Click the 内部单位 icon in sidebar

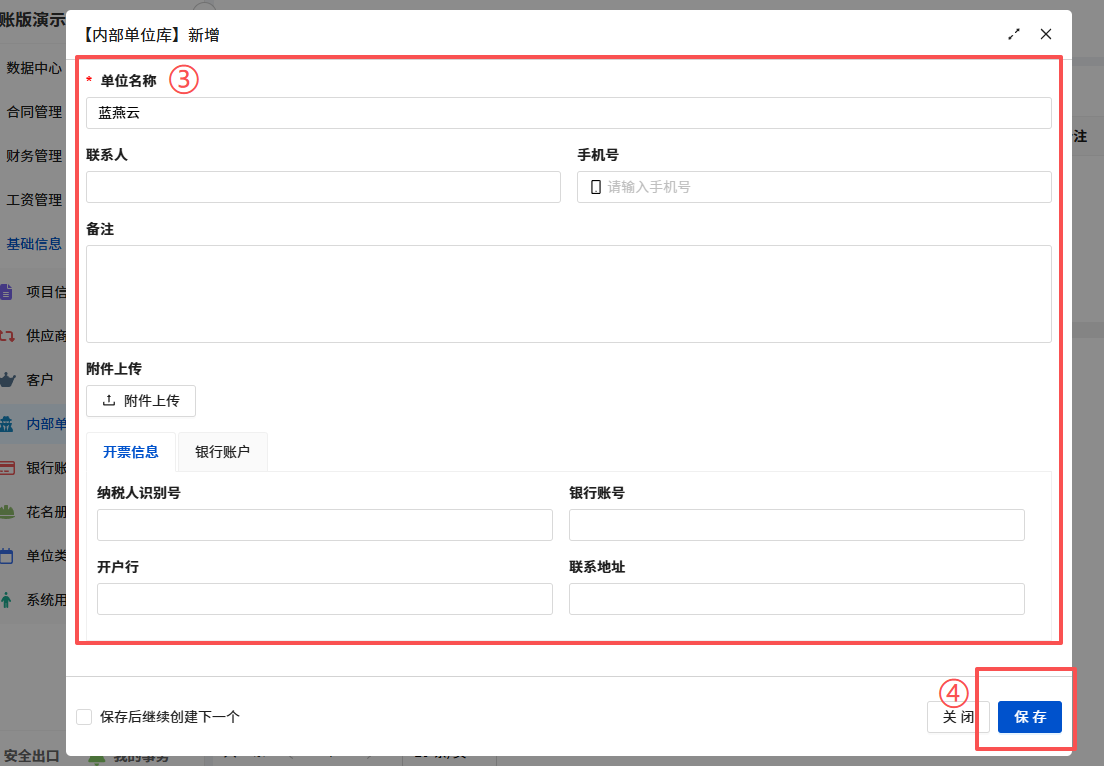pyautogui.click(x=6, y=424)
